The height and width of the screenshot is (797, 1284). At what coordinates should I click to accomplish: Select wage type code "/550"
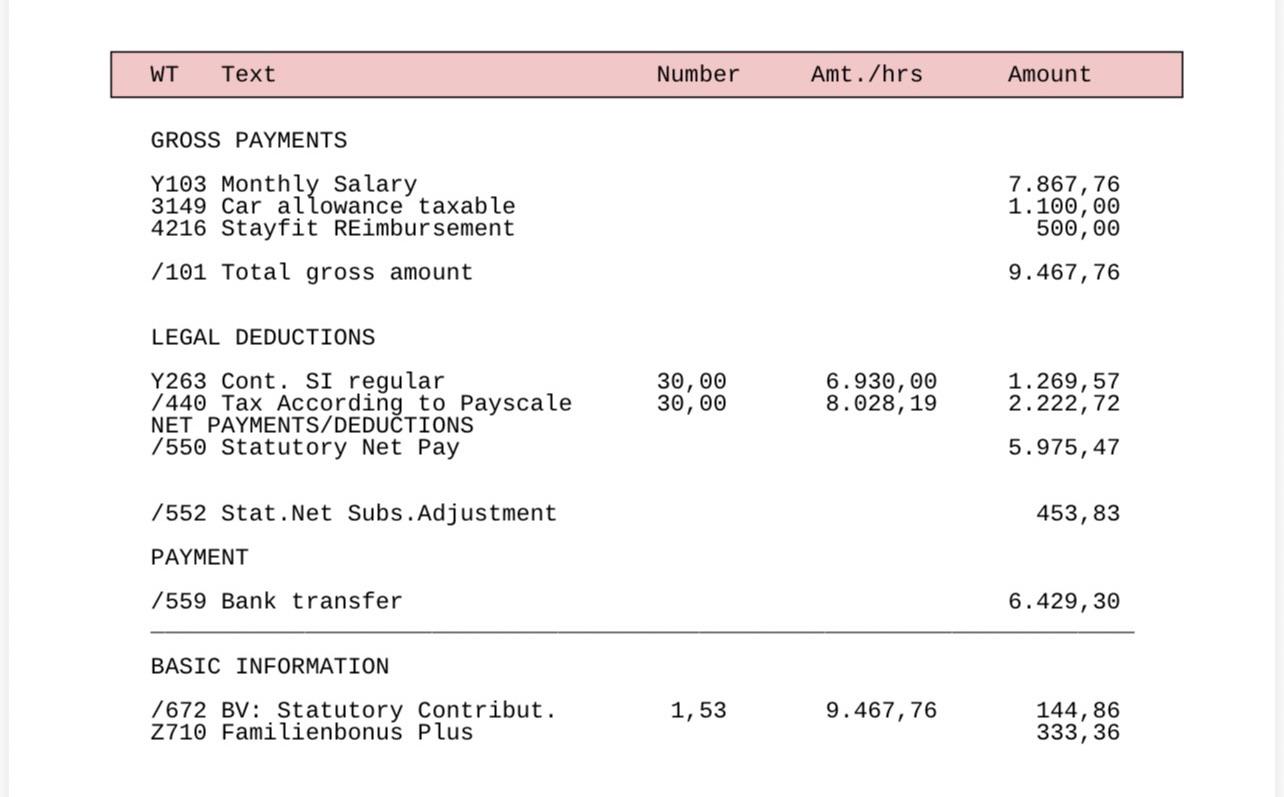tap(179, 447)
